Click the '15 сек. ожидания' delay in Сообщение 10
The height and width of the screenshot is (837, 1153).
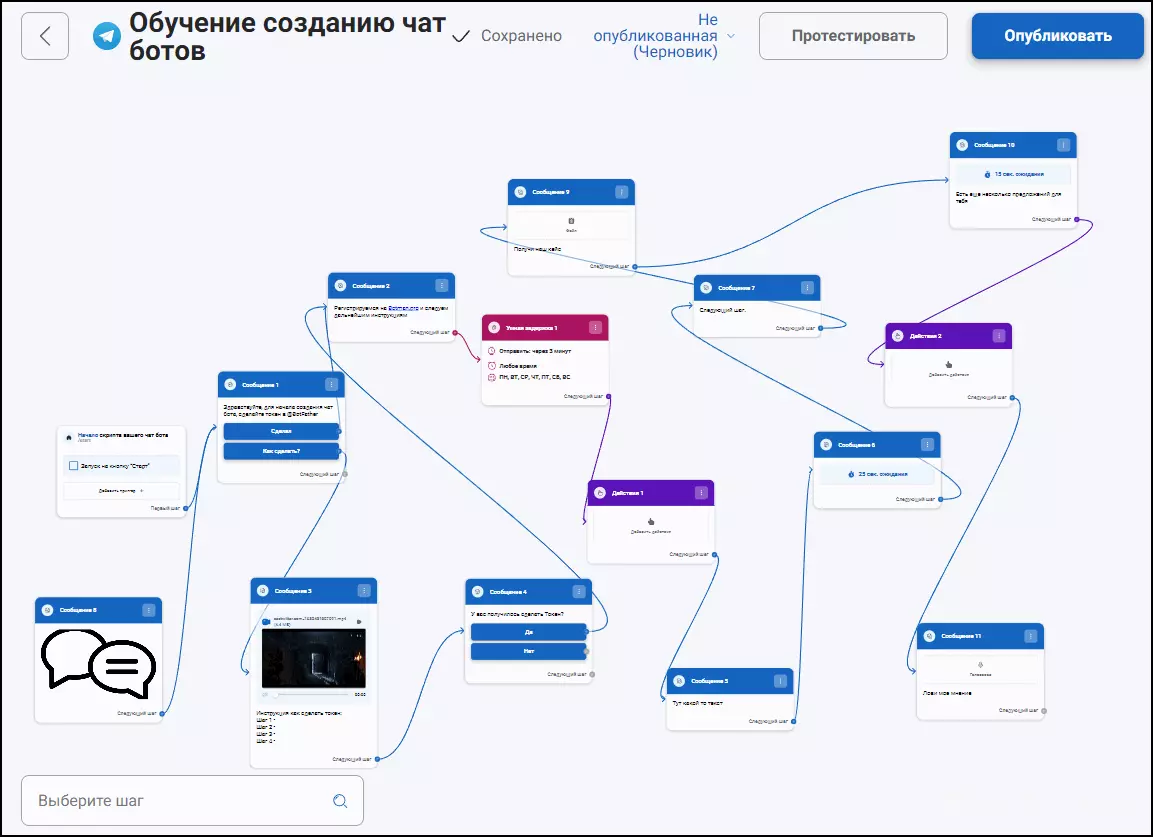[1013, 174]
